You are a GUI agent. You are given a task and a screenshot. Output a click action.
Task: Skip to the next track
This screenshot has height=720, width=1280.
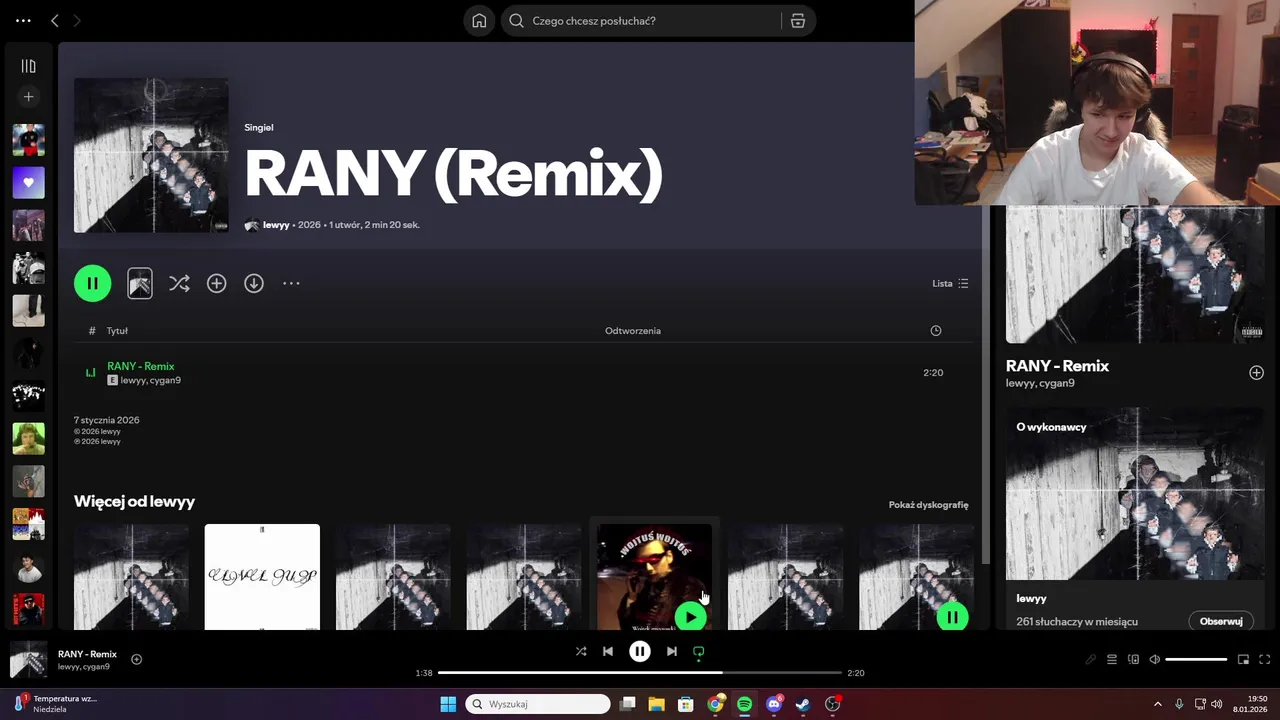(x=672, y=651)
